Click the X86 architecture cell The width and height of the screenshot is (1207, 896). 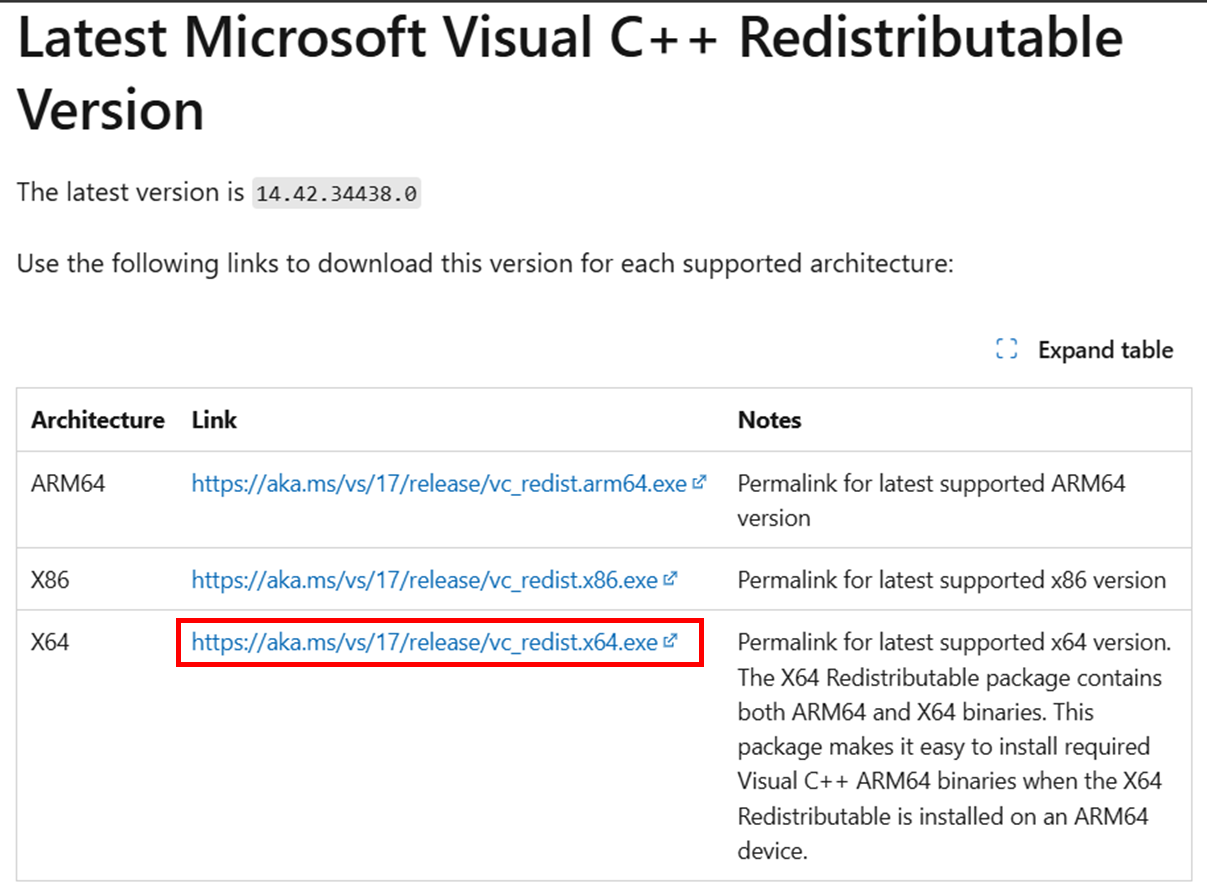[50, 580]
